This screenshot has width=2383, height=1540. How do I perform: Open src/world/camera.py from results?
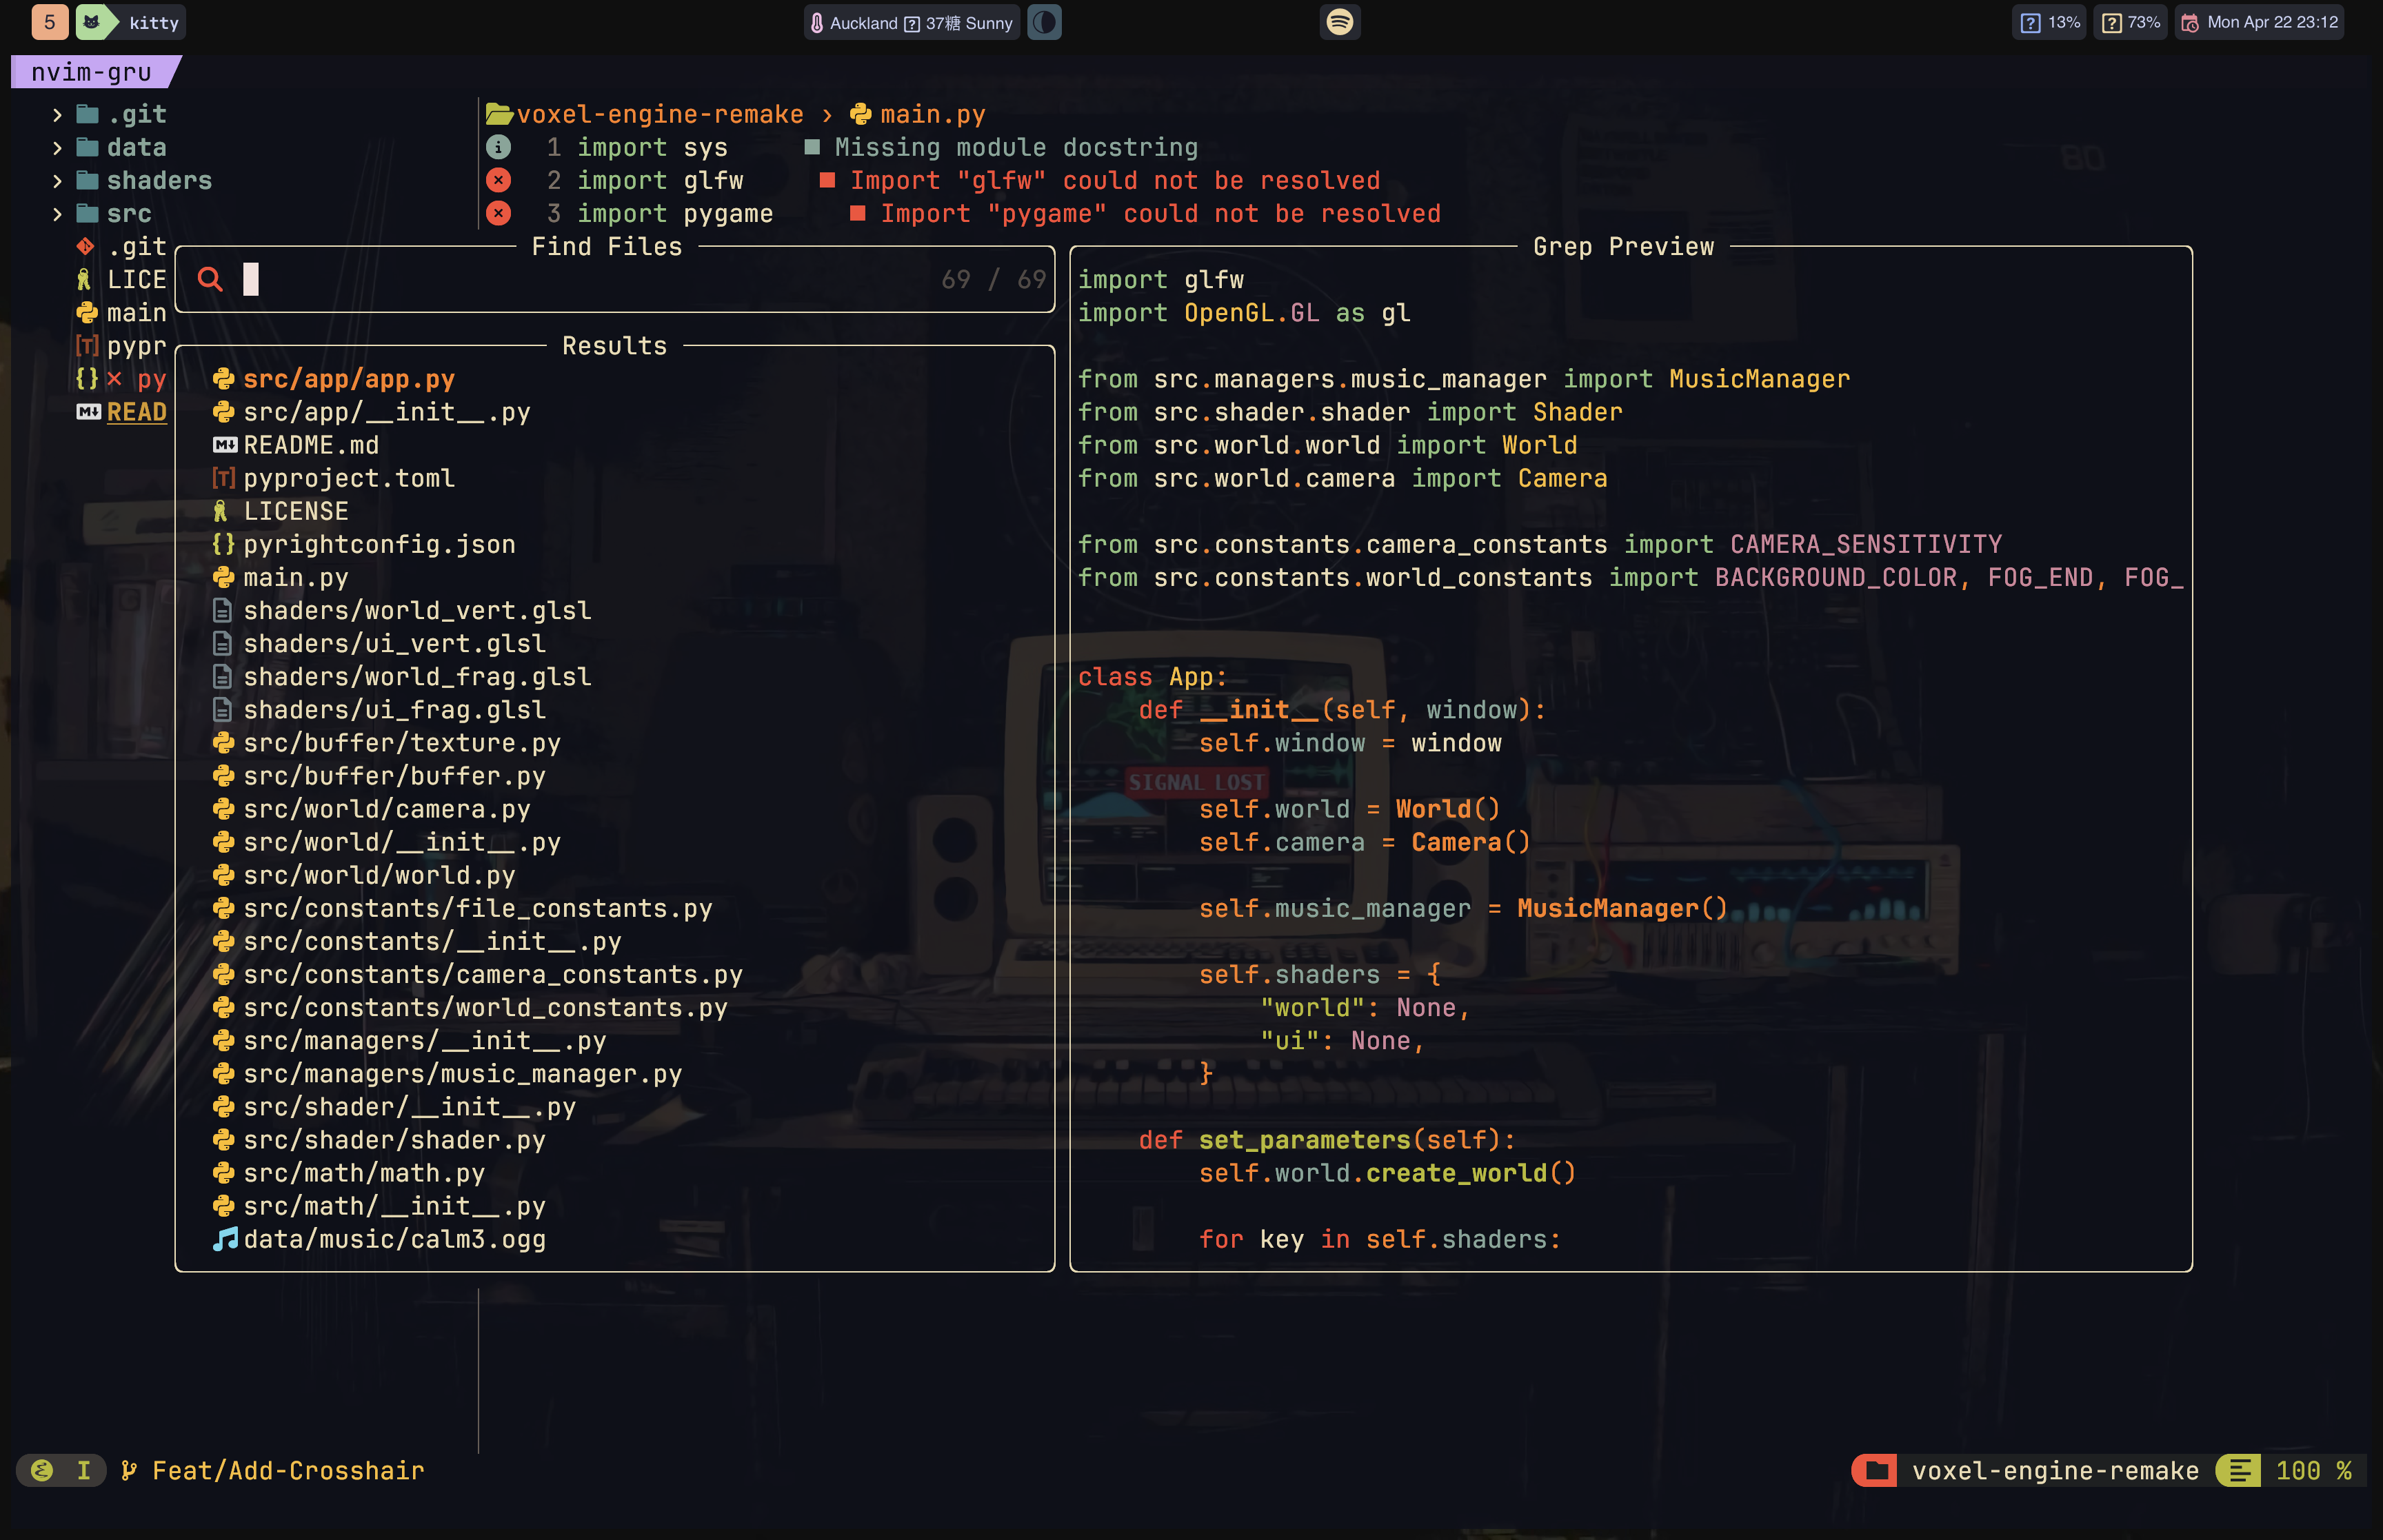pos(386,809)
